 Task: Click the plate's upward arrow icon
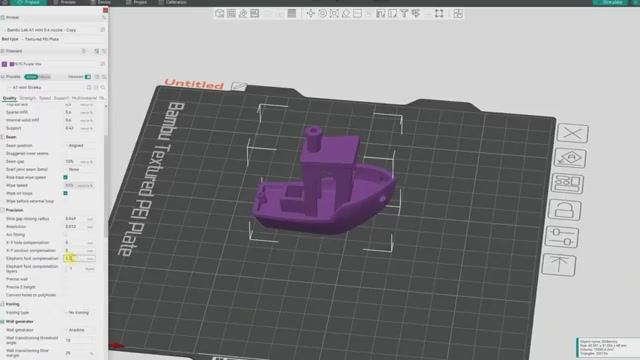point(559,265)
